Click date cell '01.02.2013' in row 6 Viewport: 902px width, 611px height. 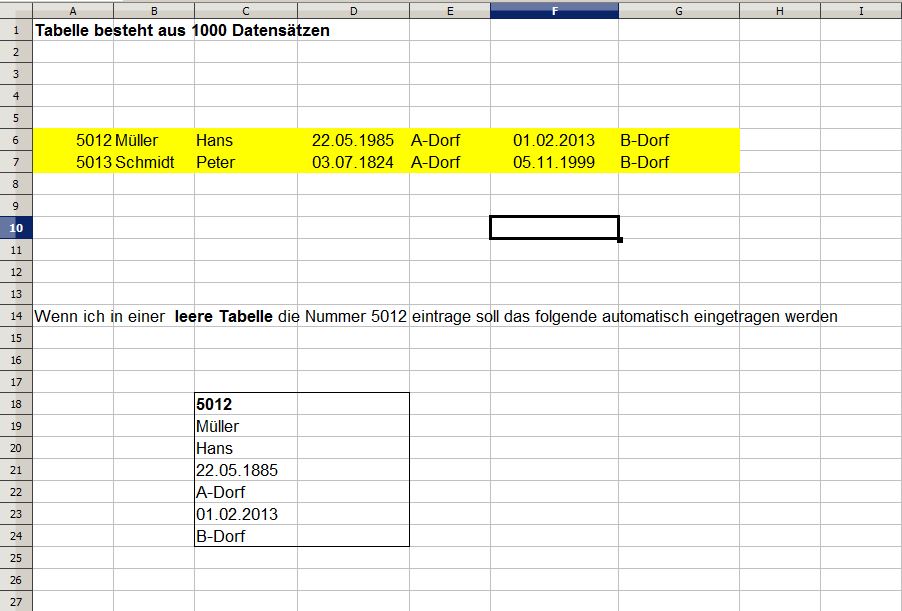coord(555,140)
